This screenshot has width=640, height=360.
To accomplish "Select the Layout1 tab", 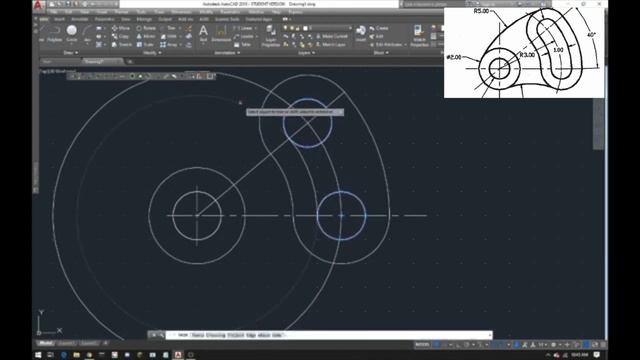I will pos(67,343).
